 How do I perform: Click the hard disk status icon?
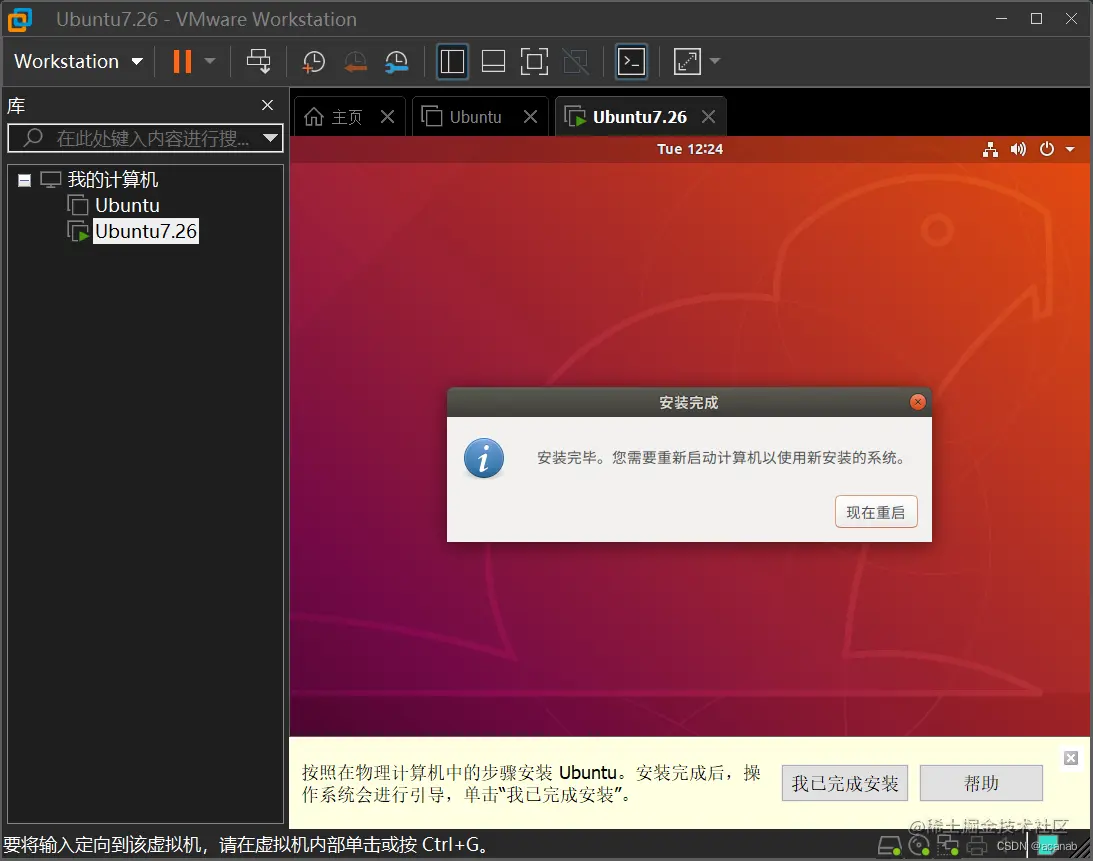click(889, 845)
